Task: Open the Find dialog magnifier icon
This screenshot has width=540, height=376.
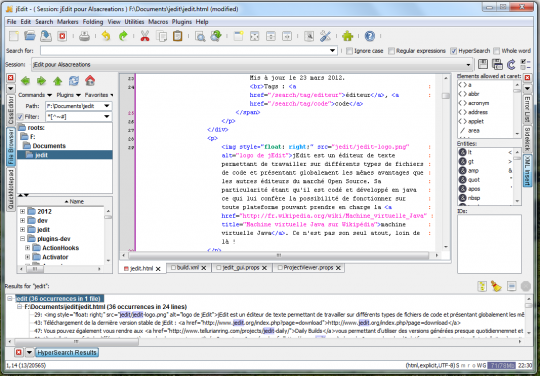Action: (x=200, y=36)
